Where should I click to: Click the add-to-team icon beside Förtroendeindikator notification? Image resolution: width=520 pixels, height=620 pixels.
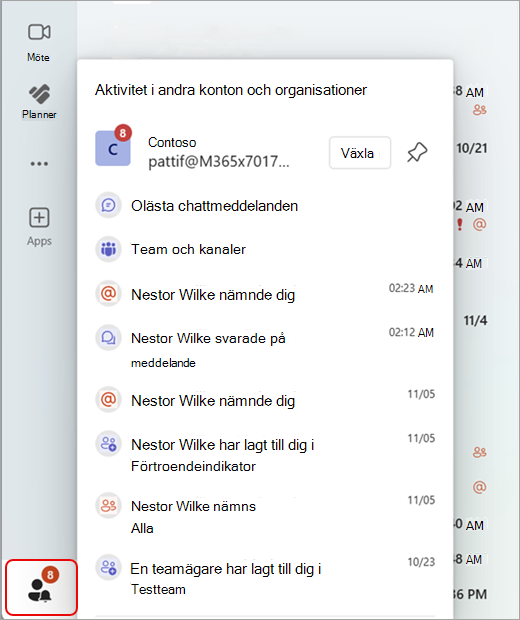click(x=108, y=444)
